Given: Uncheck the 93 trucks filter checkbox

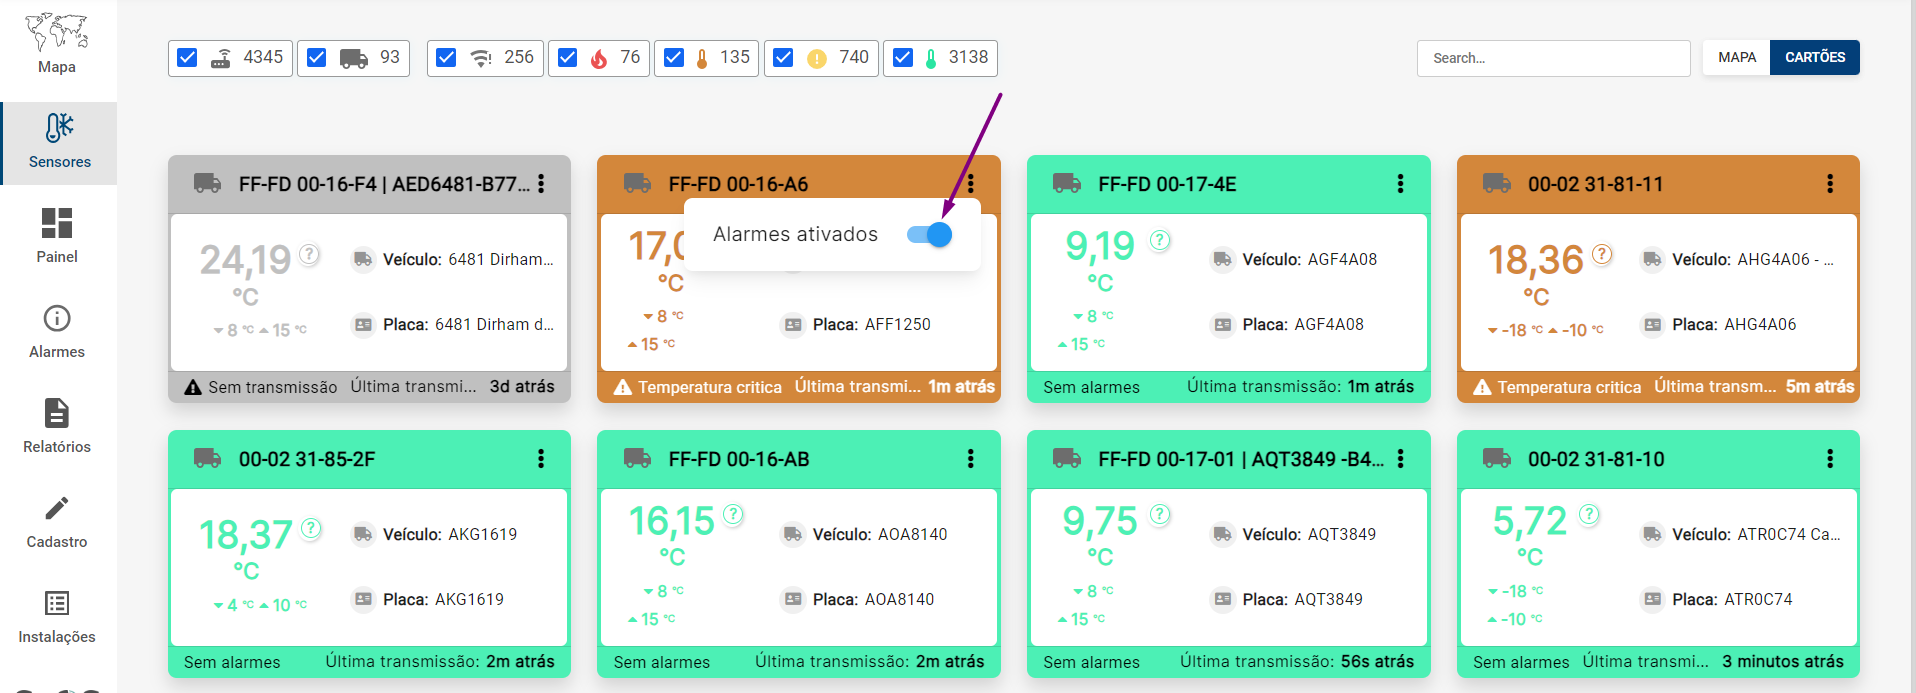Looking at the screenshot, I should click(x=316, y=58).
